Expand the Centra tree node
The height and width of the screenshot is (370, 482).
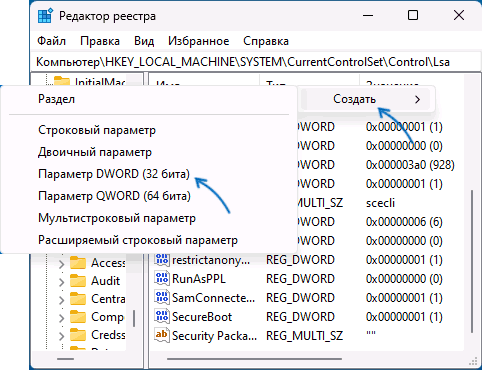[x=62, y=300]
